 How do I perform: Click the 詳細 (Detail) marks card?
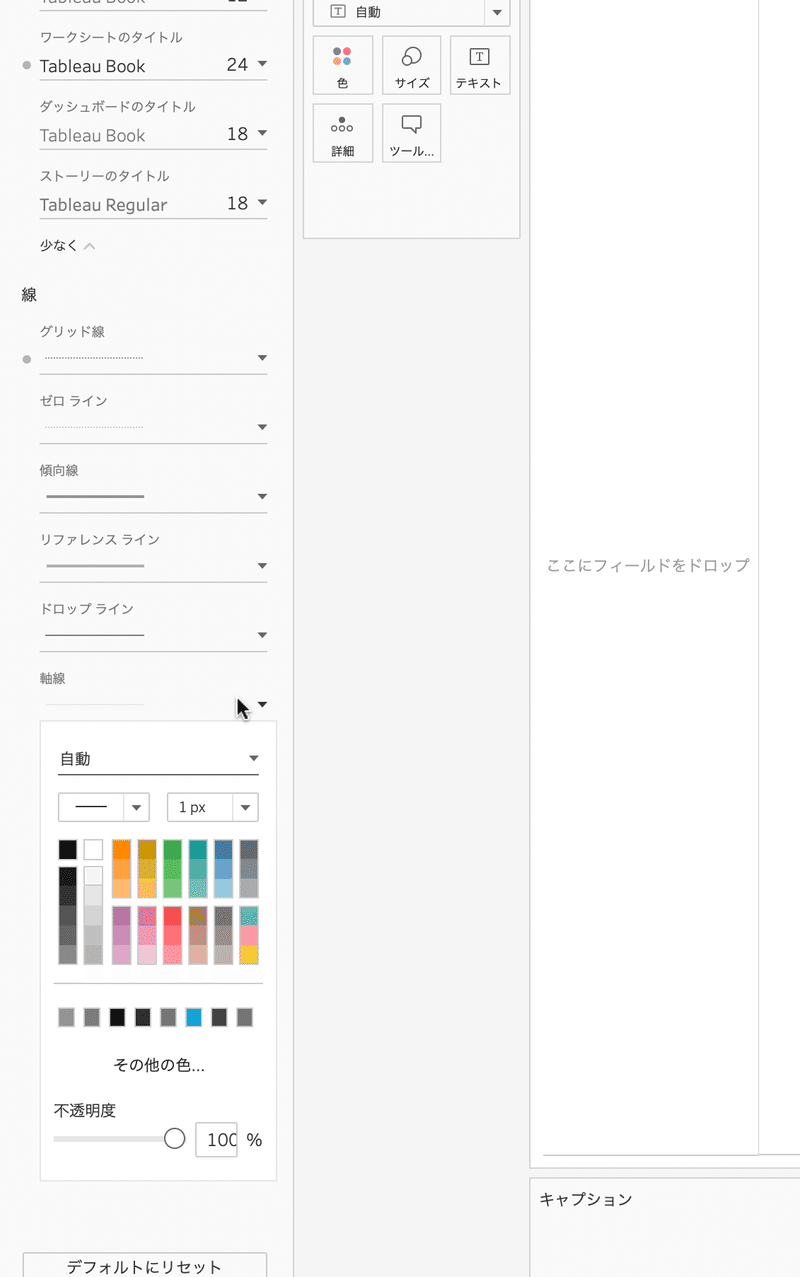342,133
